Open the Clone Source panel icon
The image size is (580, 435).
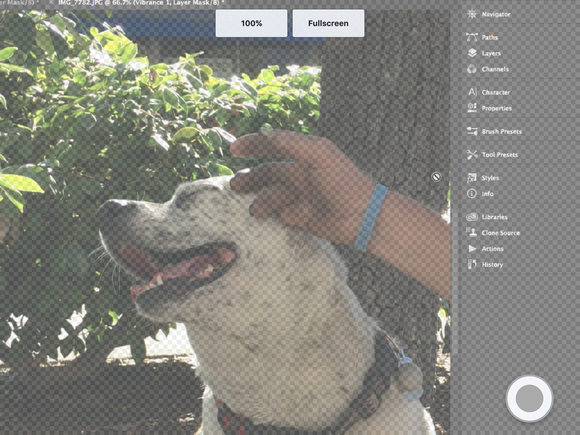pyautogui.click(x=472, y=232)
